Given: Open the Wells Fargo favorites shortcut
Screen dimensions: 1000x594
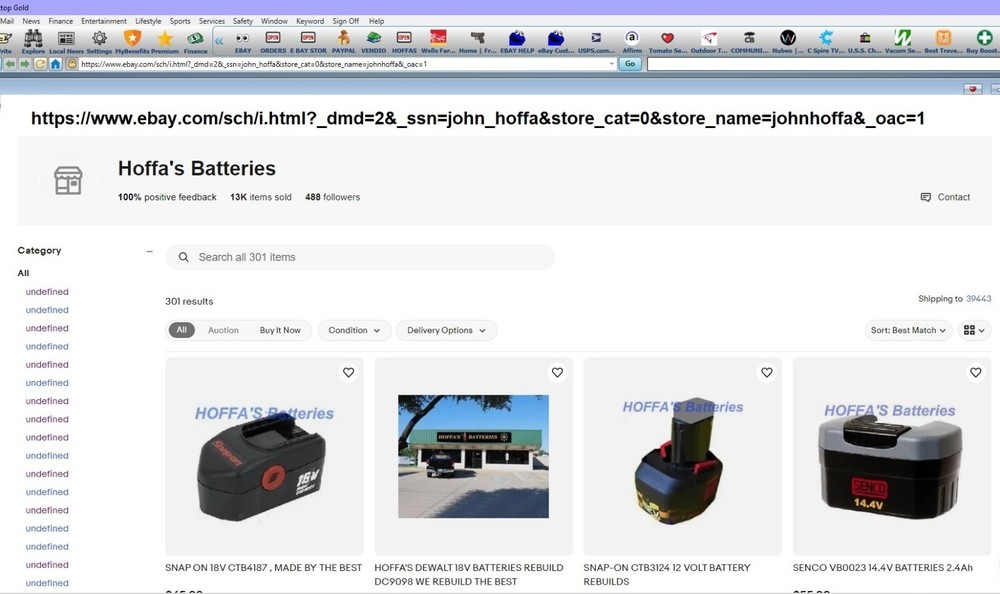Looking at the screenshot, I should click(x=438, y=41).
